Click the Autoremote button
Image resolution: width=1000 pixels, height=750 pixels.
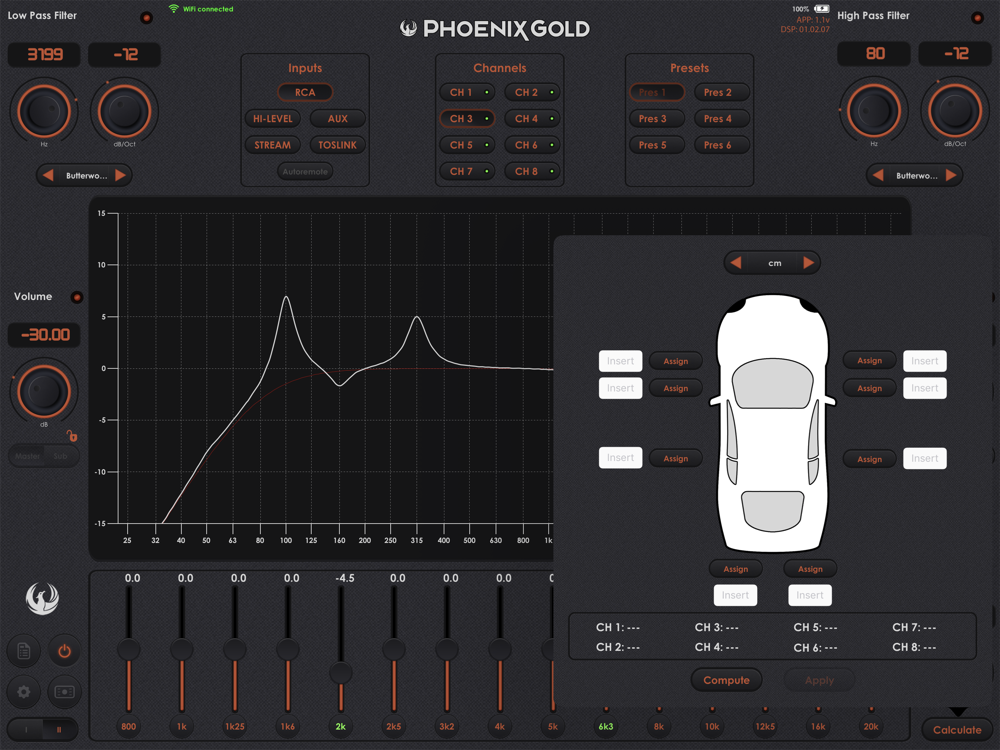[x=305, y=172]
